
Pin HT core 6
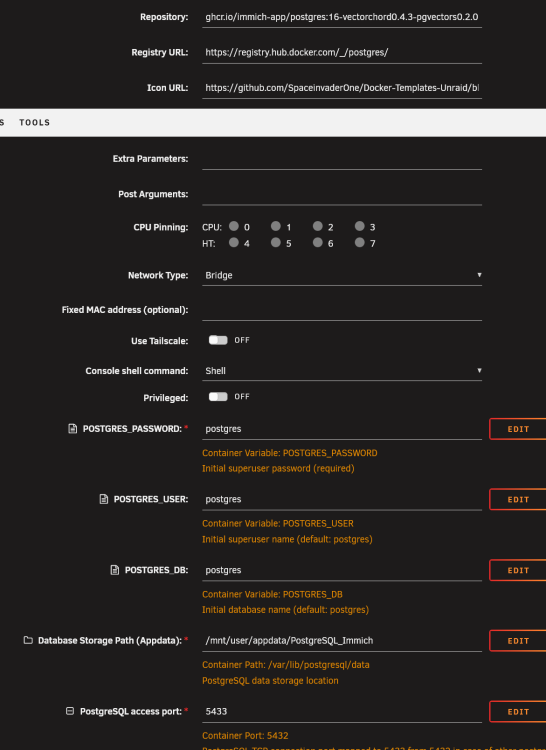317,243
